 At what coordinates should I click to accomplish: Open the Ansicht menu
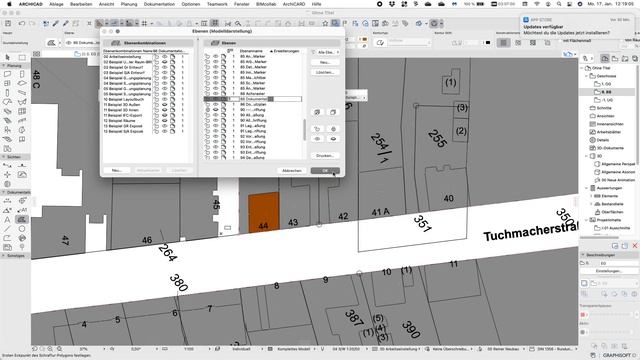click(x=107, y=4)
